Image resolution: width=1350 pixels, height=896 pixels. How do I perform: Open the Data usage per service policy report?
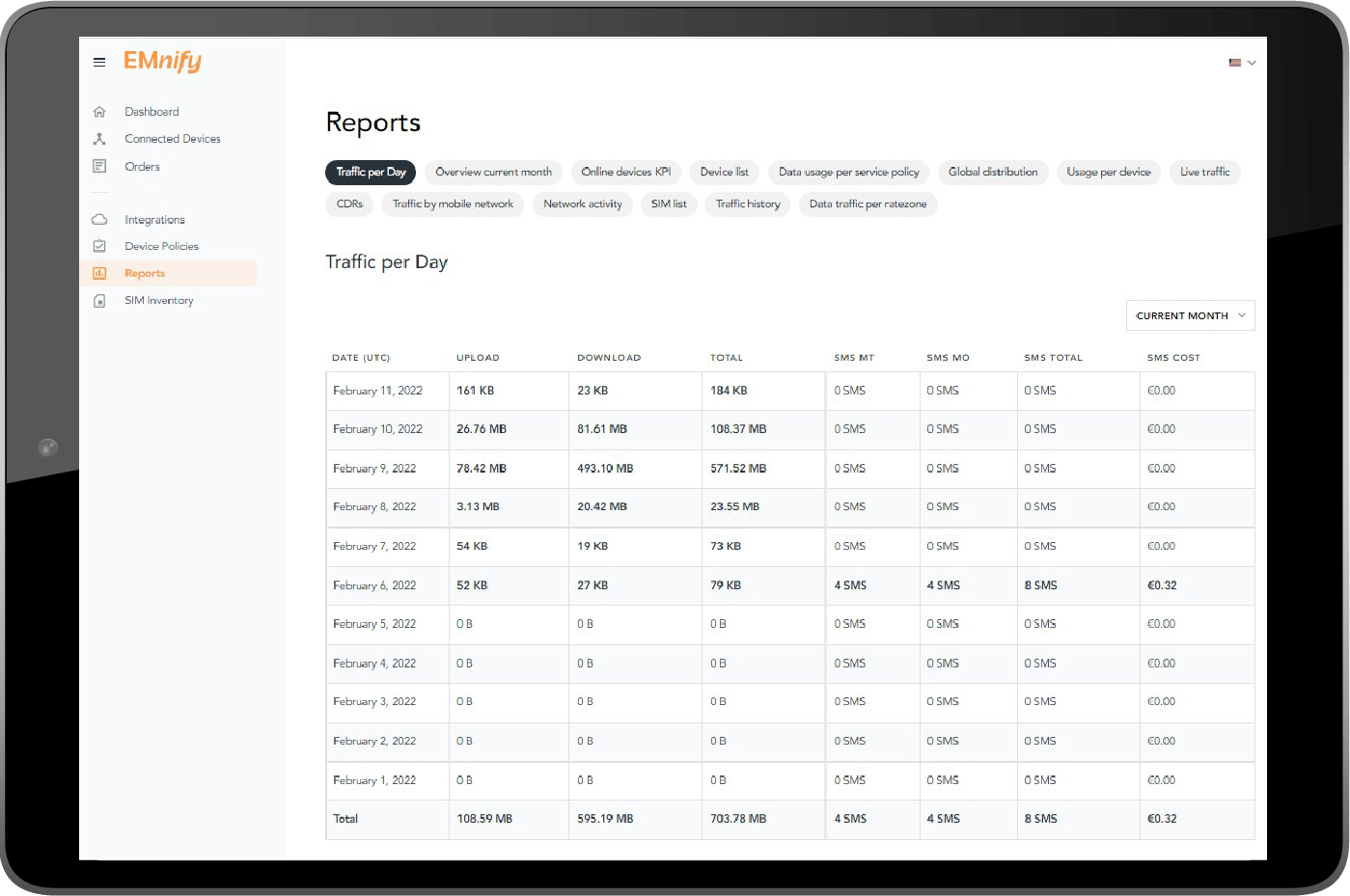(x=848, y=171)
